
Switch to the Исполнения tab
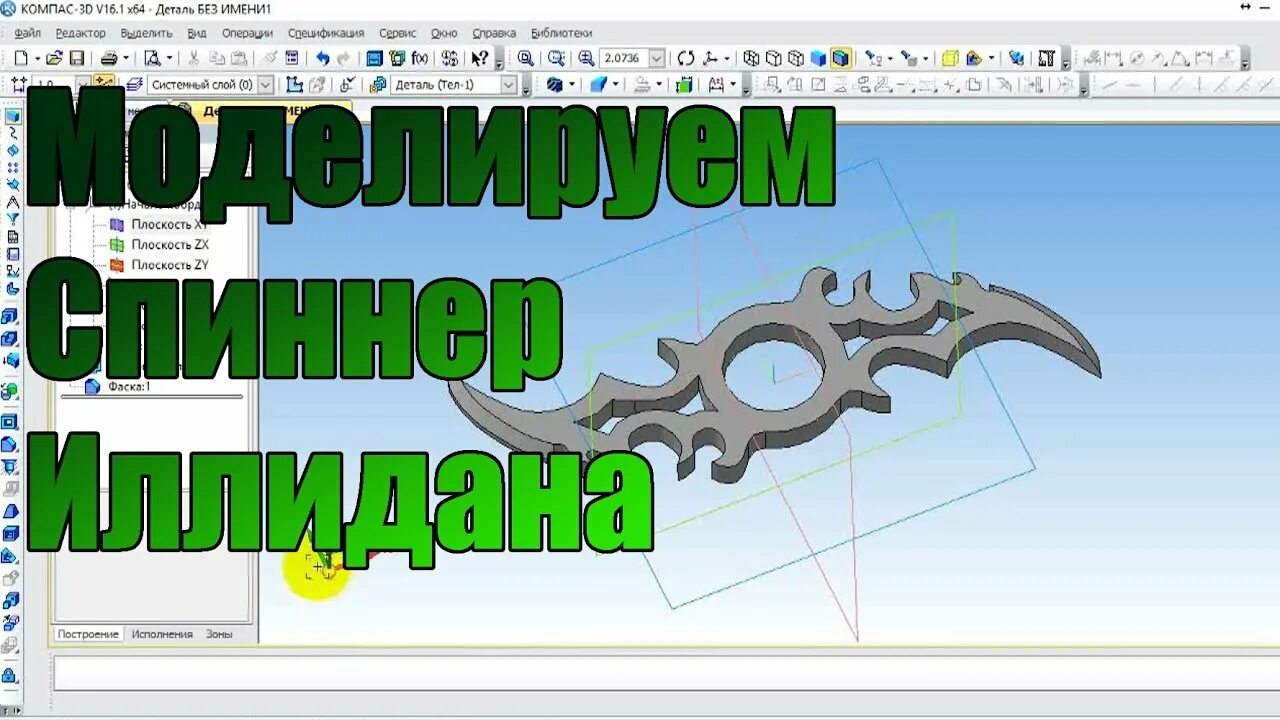click(162, 634)
